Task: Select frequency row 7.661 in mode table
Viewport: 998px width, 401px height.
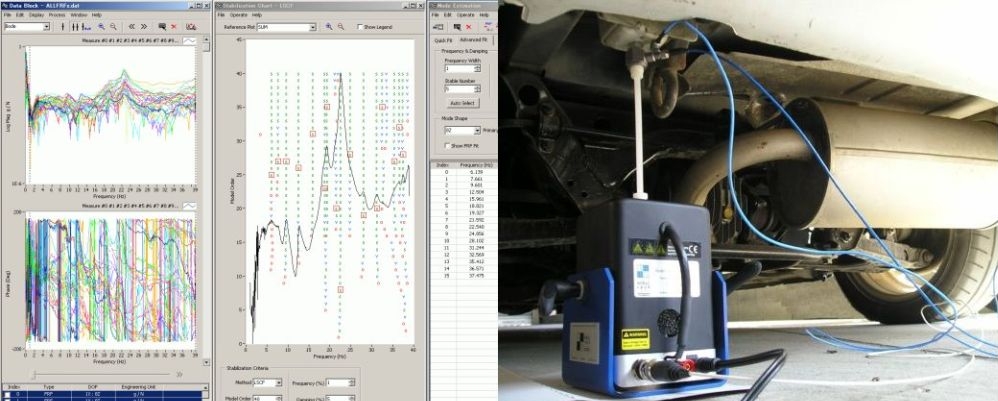Action: (x=464, y=179)
